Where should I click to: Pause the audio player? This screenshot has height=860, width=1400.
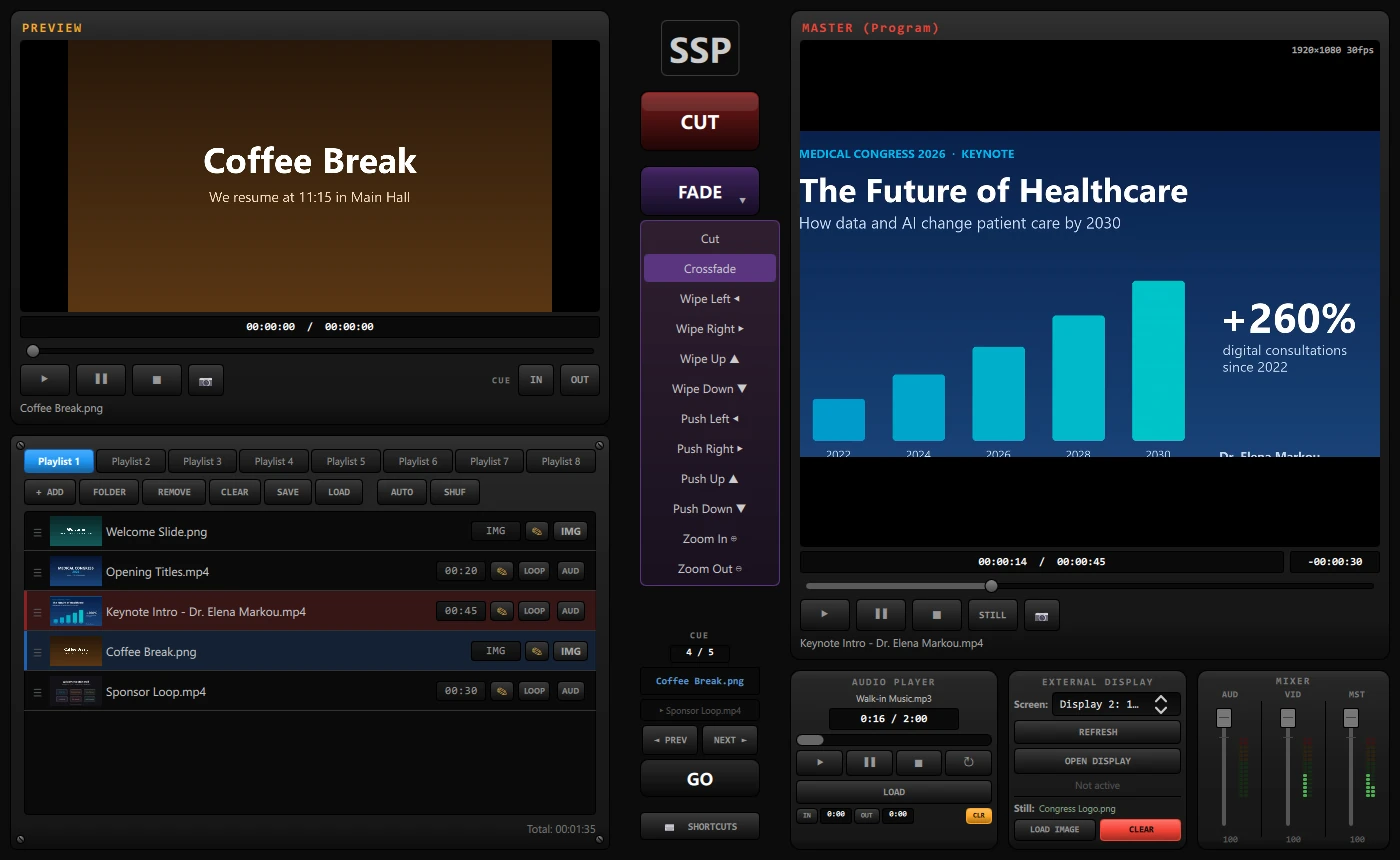pyautogui.click(x=869, y=762)
